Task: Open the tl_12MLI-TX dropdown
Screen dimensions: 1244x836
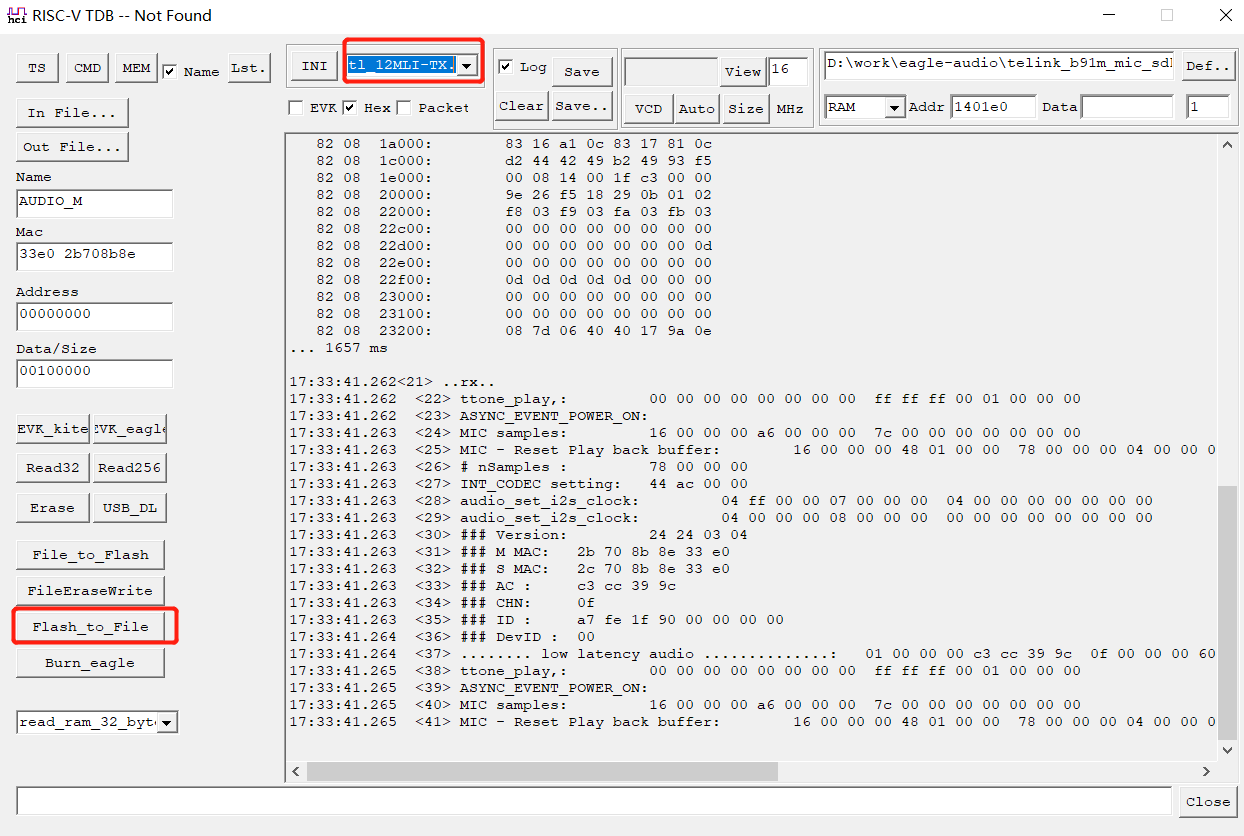Action: click(467, 63)
